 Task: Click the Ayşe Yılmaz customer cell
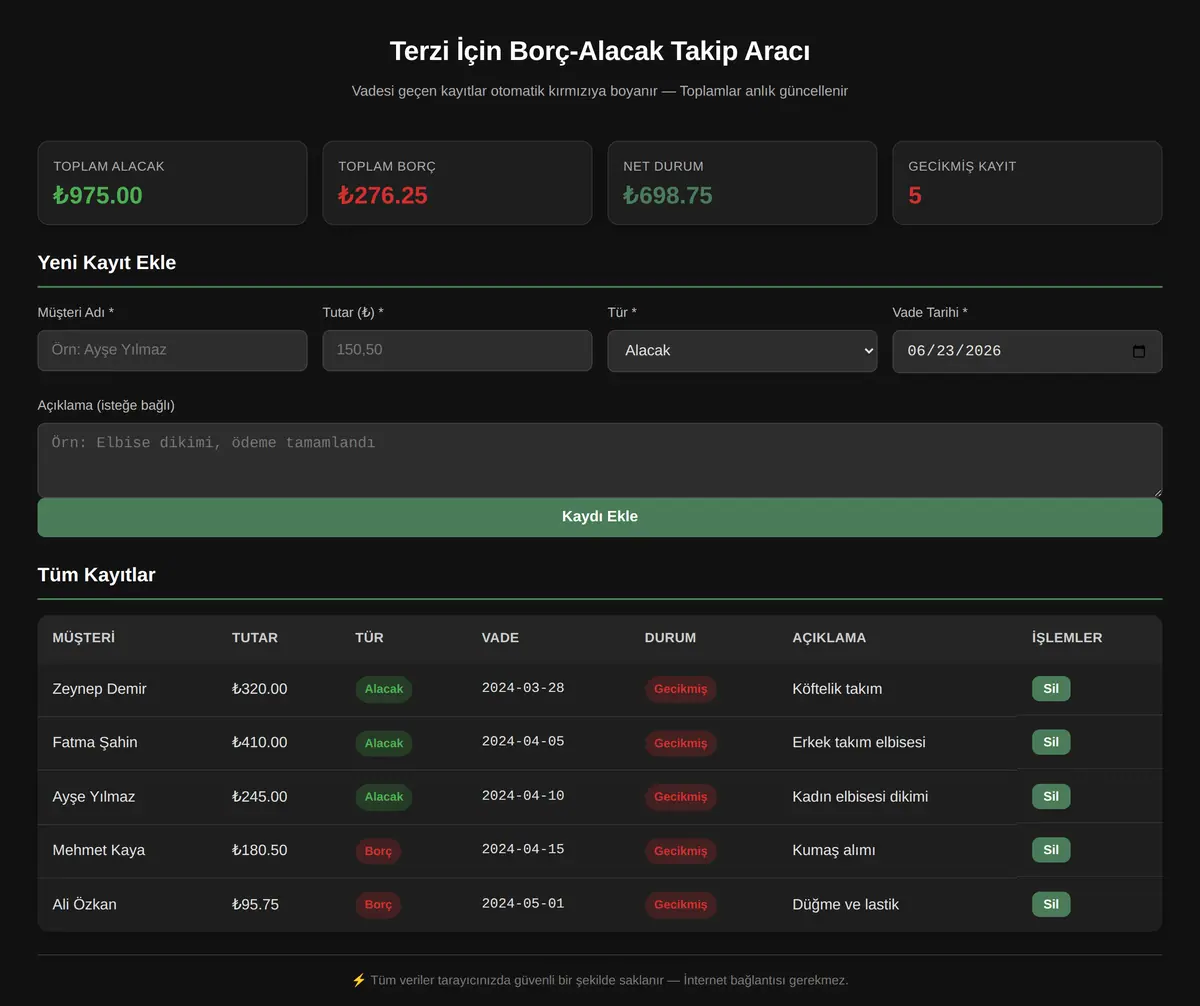click(94, 797)
